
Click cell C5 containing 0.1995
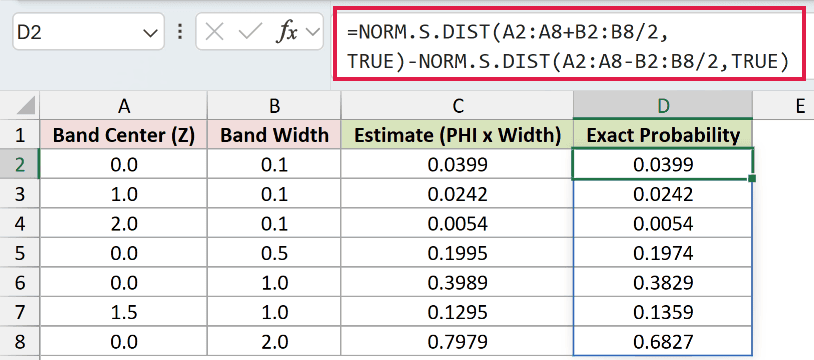point(457,253)
